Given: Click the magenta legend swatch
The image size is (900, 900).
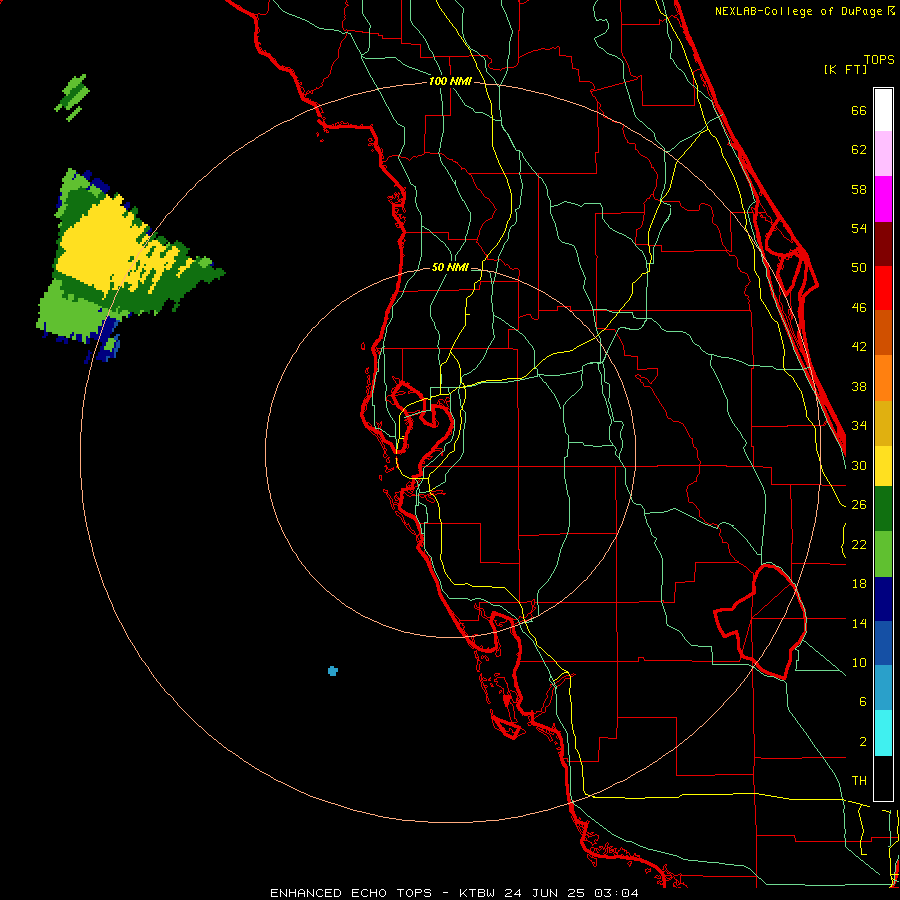Looking at the screenshot, I should [x=883, y=199].
